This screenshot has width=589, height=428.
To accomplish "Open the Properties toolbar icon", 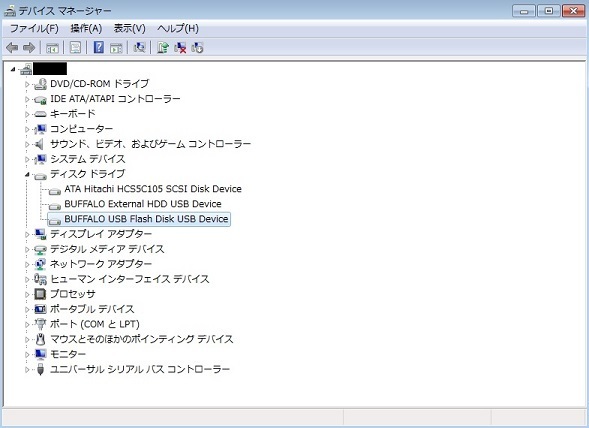I will 76,48.
